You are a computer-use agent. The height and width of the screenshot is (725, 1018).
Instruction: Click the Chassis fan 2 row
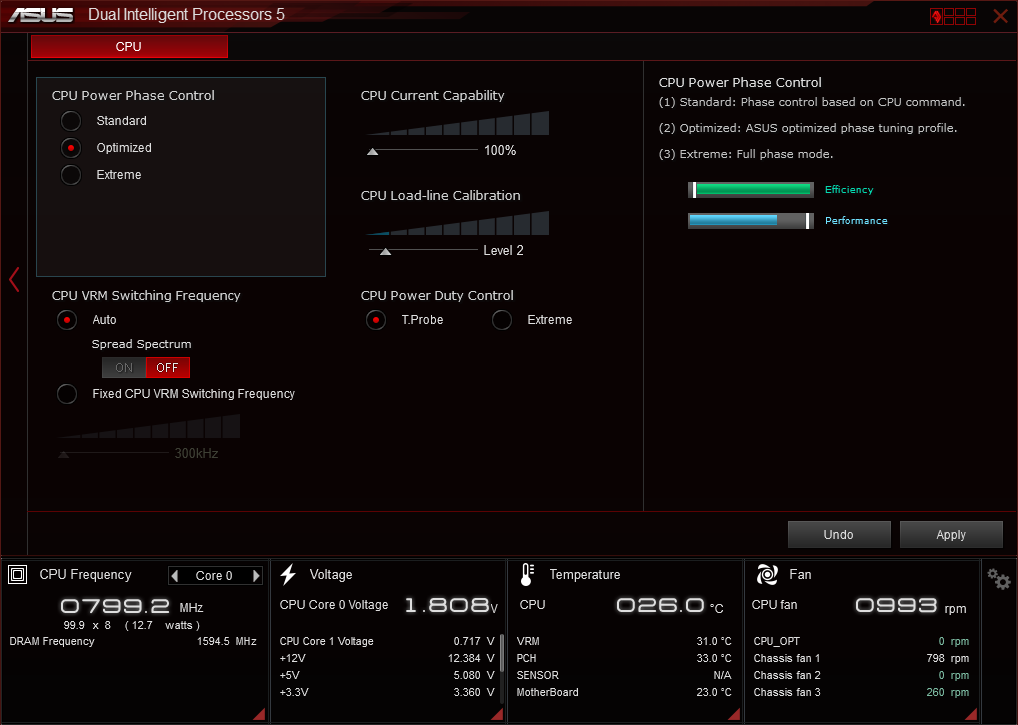pyautogui.click(x=861, y=675)
